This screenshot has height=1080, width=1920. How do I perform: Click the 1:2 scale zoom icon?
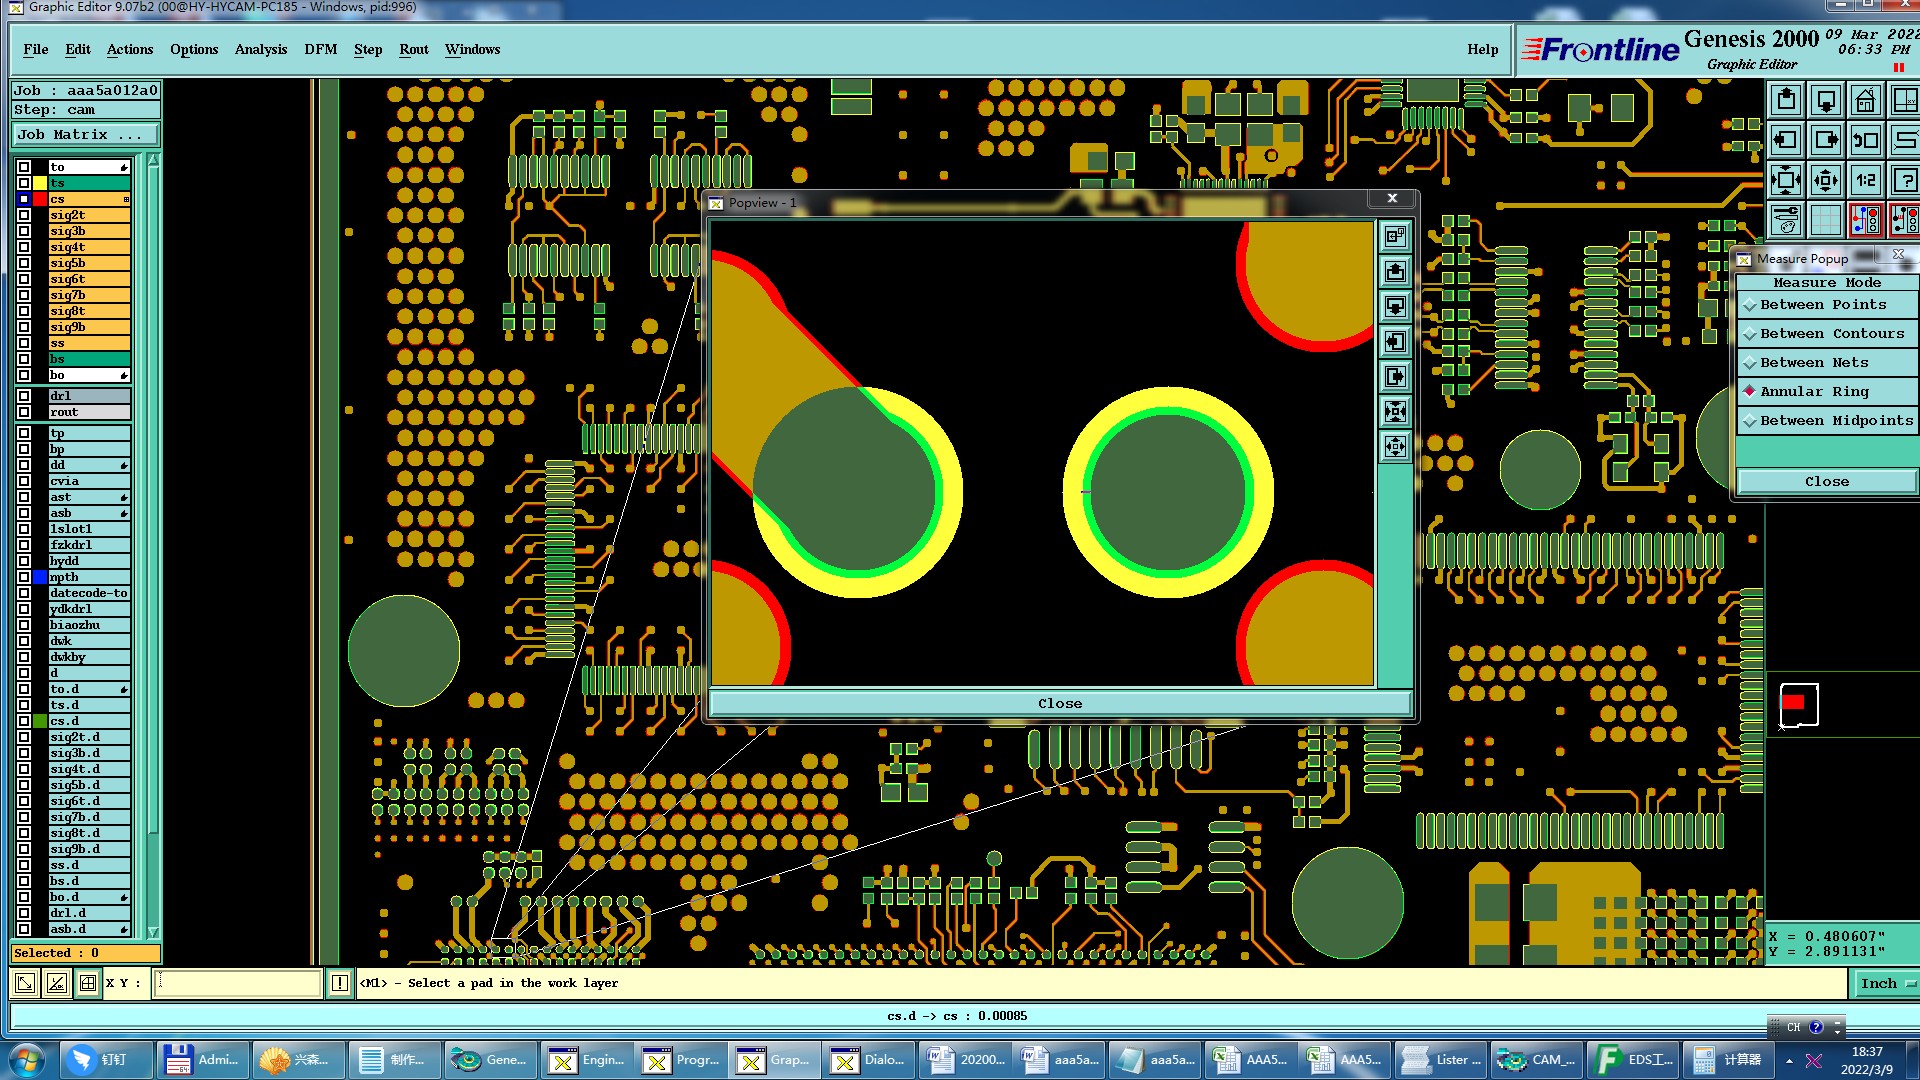1865,180
